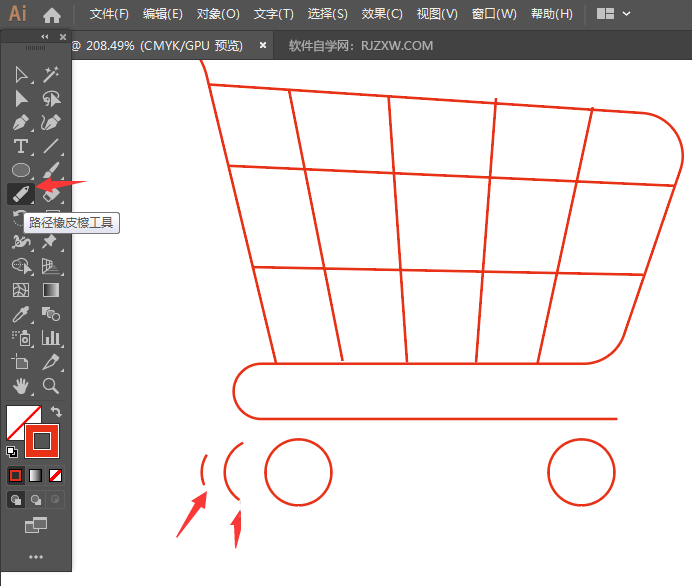
Task: Open the 文件(F) menu
Action: (x=109, y=14)
